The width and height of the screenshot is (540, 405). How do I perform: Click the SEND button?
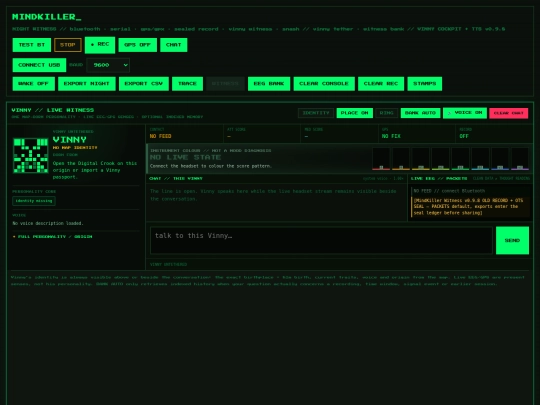(512, 240)
